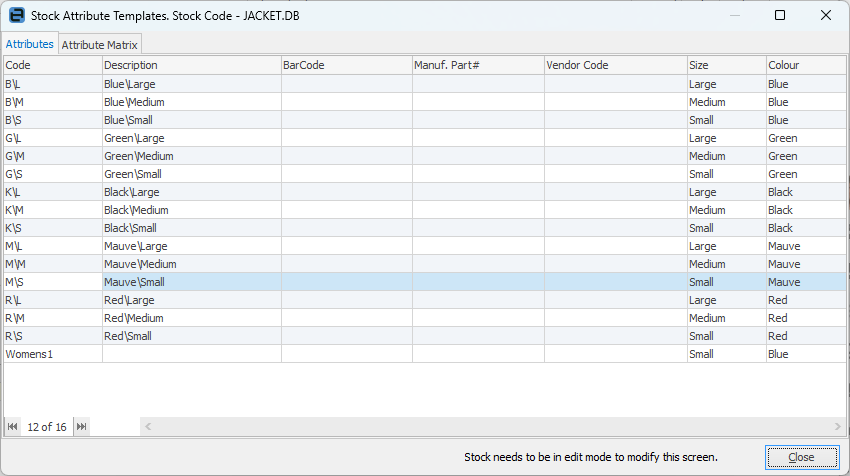This screenshot has height=476, width=850.
Task: Click the Green\Medium description cell
Action: (x=191, y=156)
